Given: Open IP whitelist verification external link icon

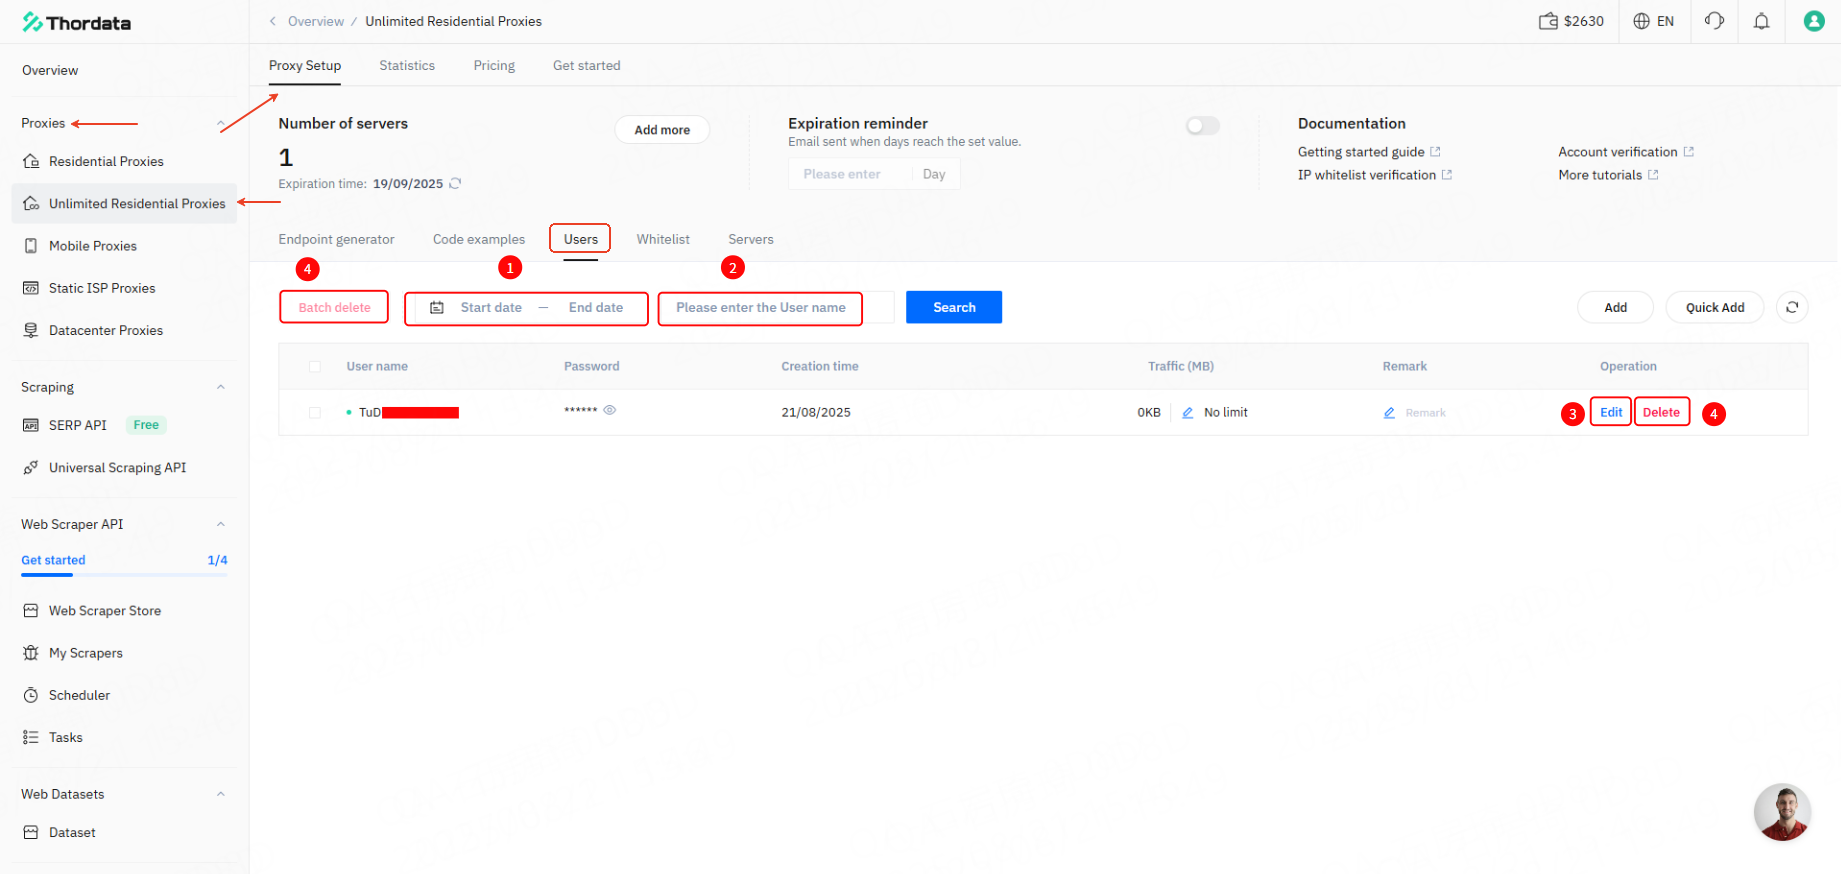Looking at the screenshot, I should tap(1446, 175).
